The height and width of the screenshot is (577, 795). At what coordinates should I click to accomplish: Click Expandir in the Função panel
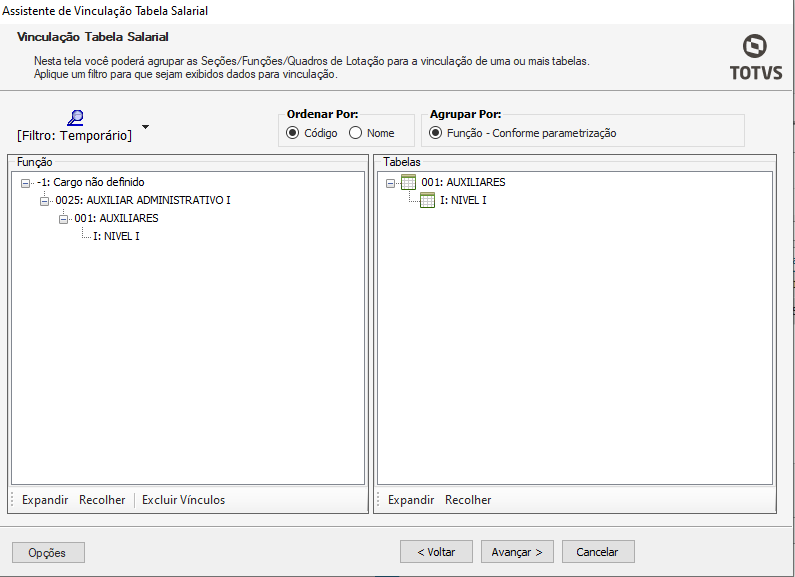[x=45, y=500]
